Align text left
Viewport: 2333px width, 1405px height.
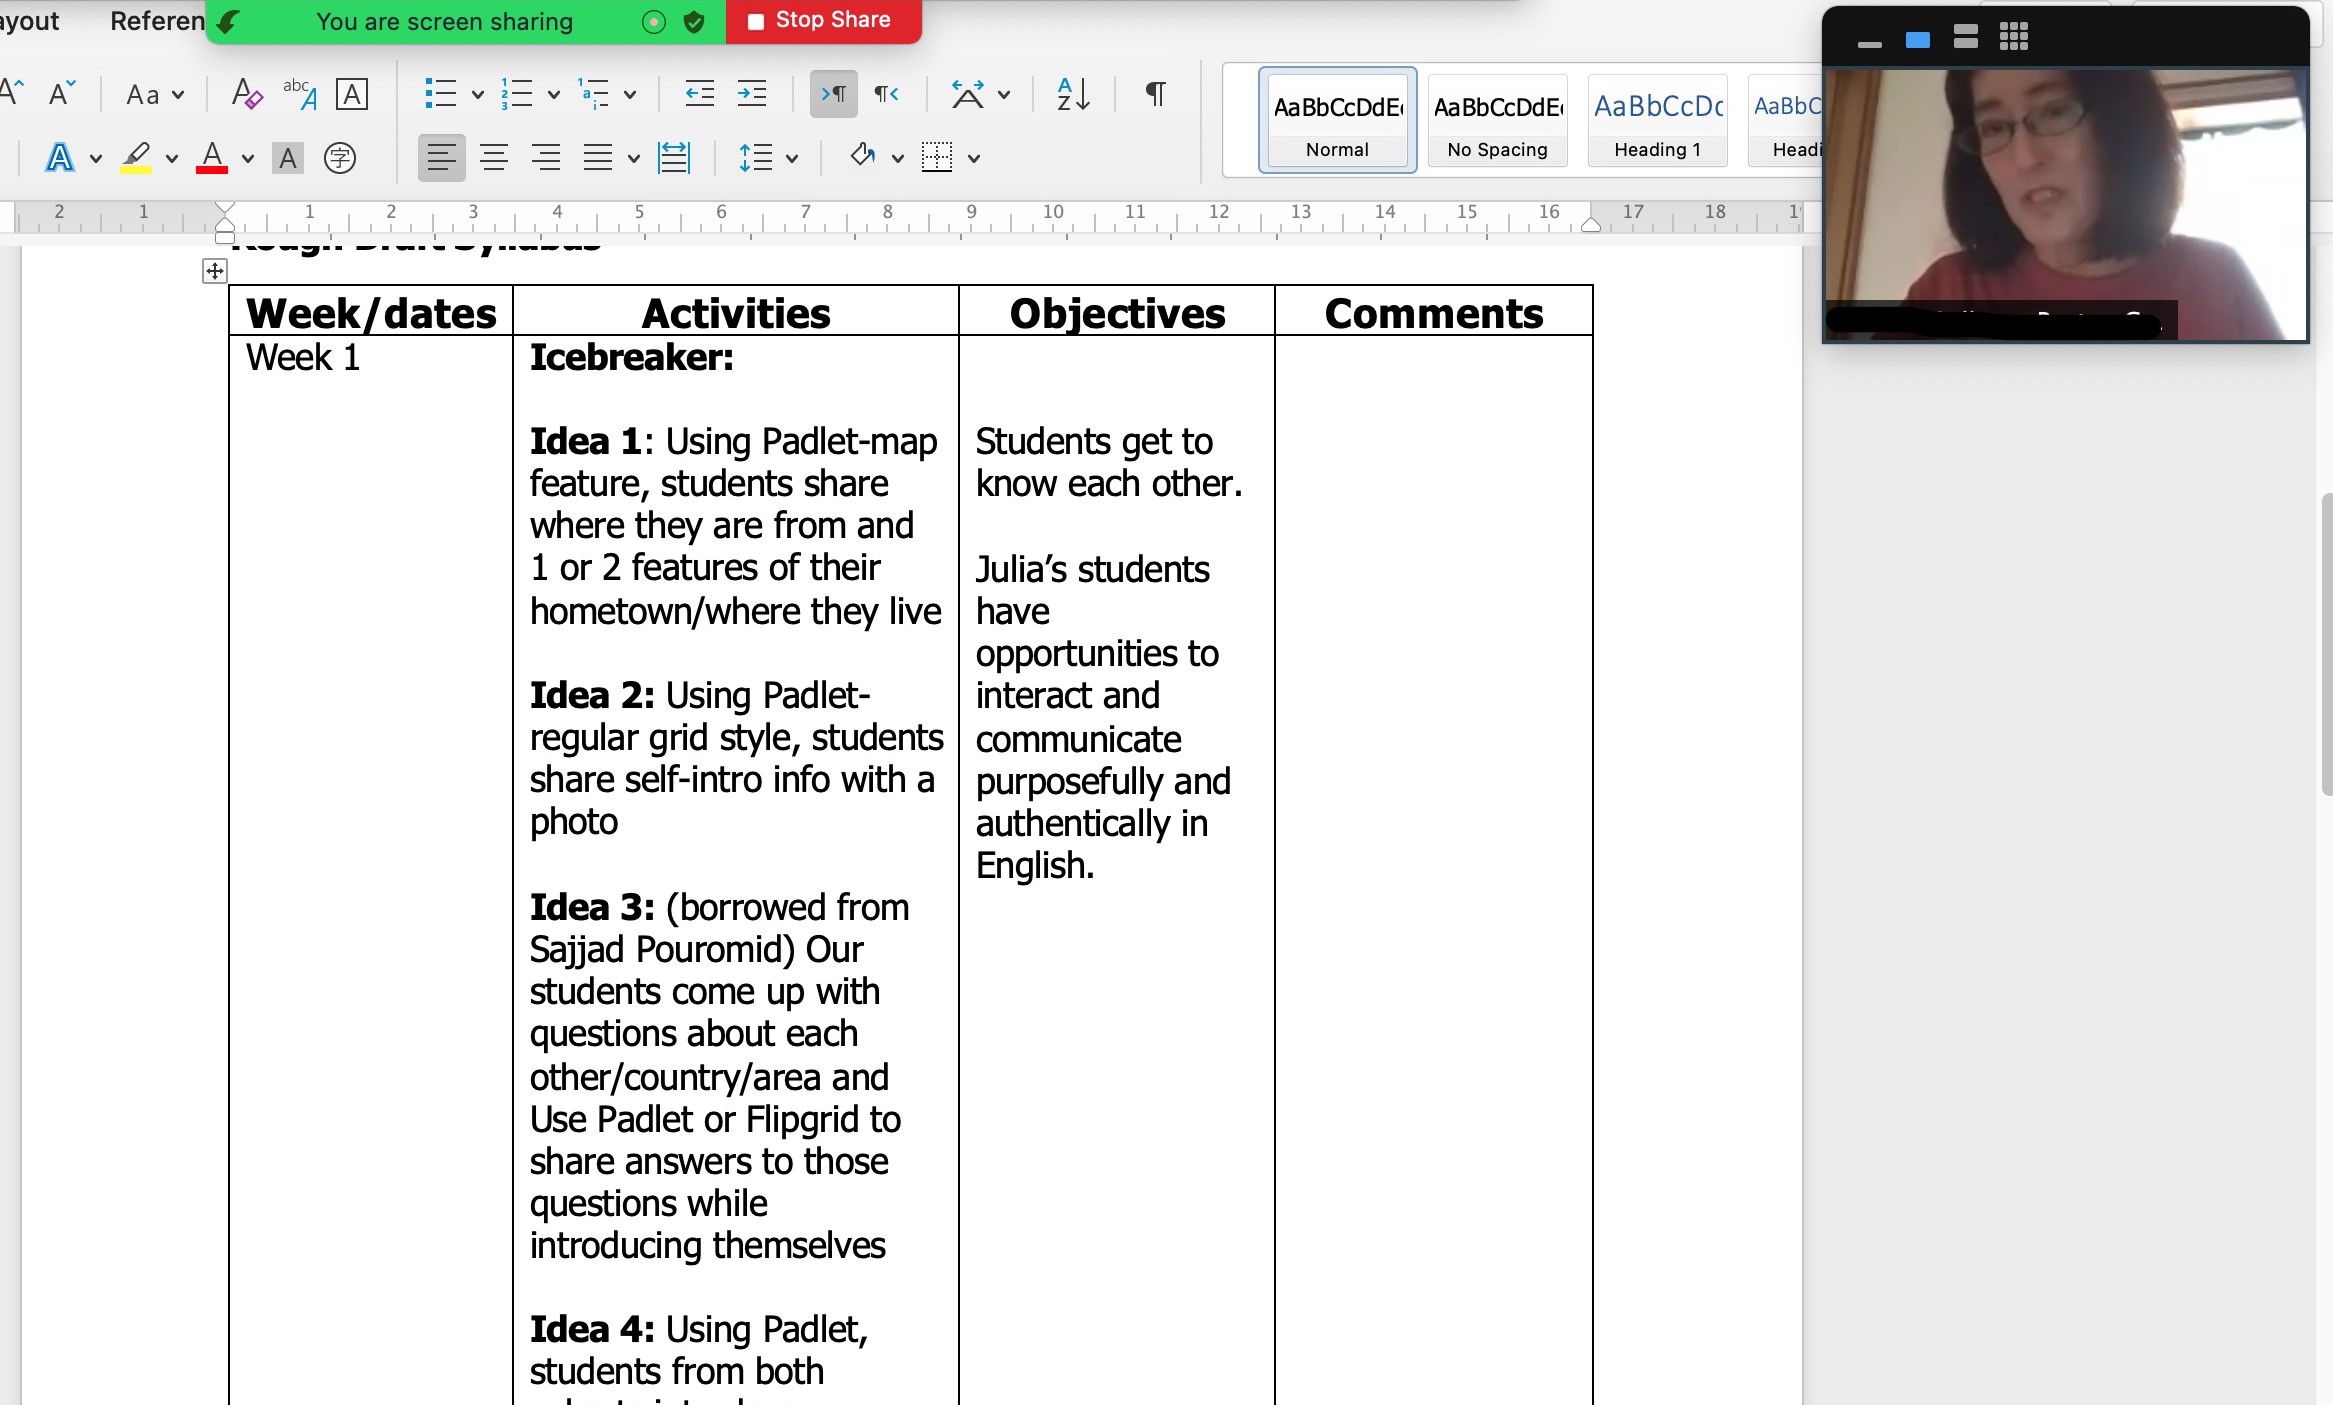[x=441, y=157]
